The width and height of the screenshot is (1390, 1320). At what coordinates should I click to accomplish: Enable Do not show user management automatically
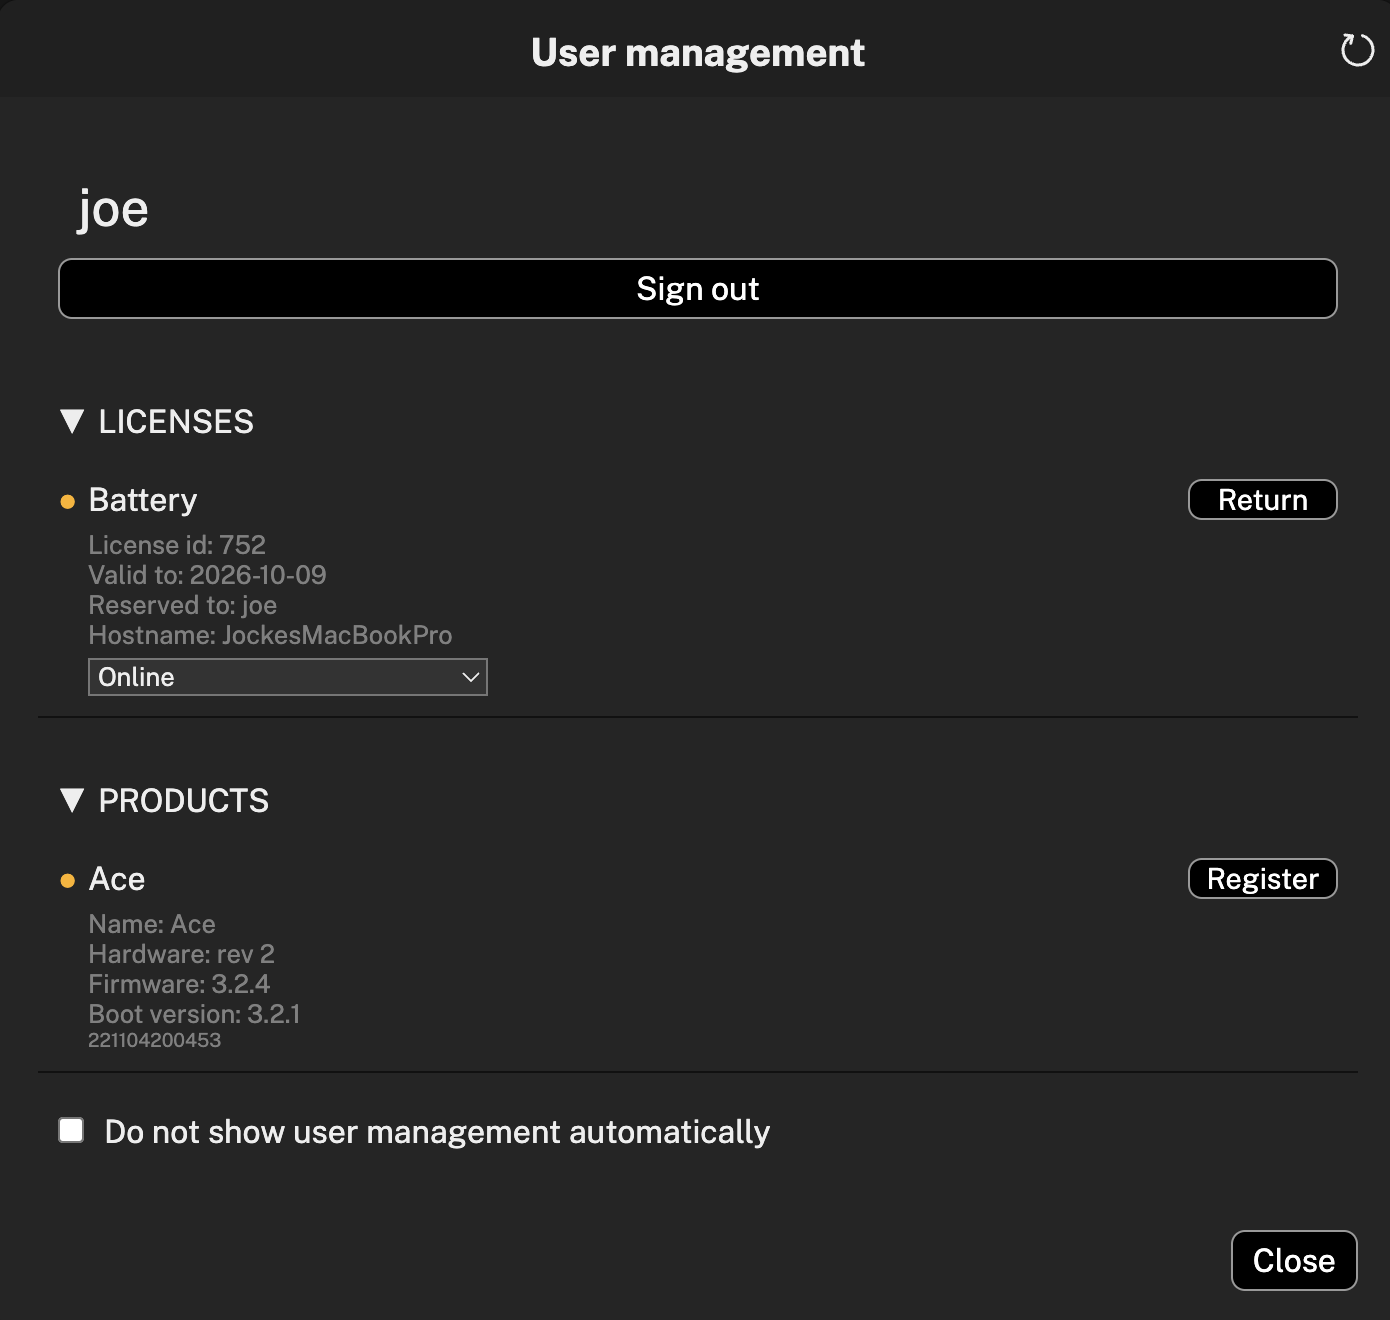tap(71, 1130)
